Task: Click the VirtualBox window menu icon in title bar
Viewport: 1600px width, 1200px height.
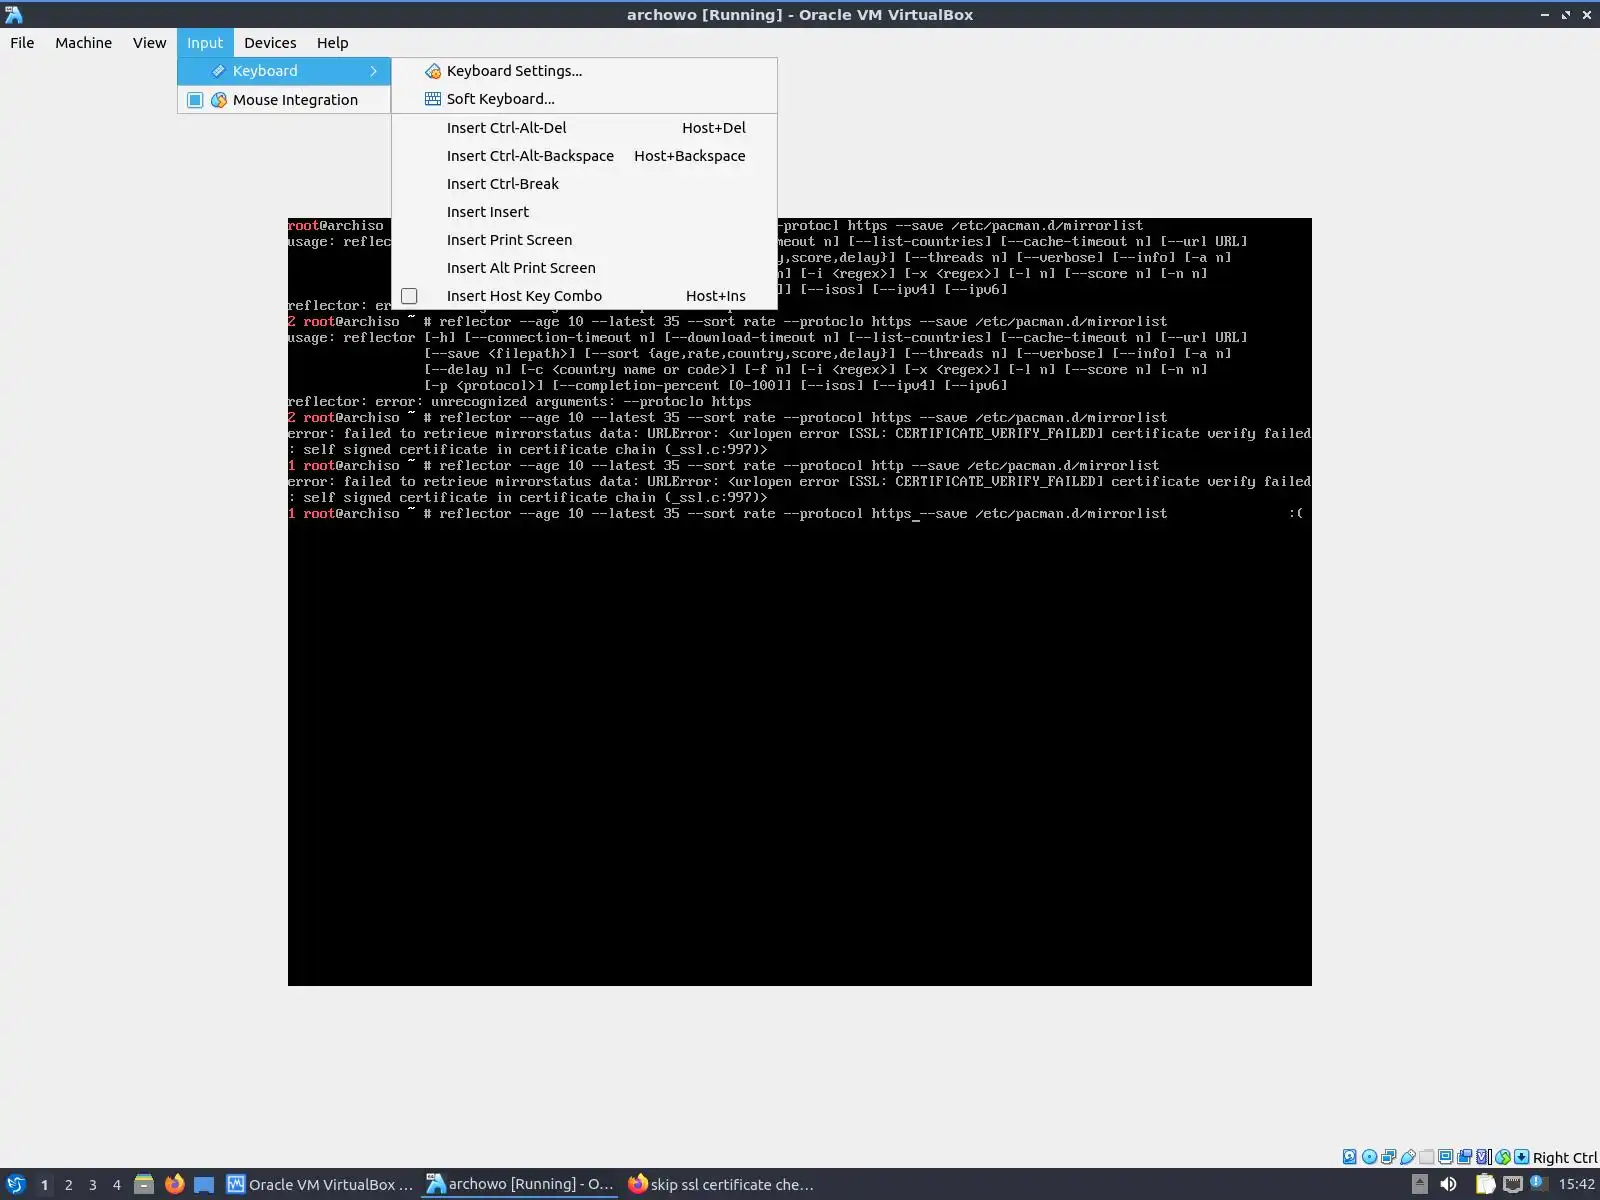Action: [x=13, y=14]
